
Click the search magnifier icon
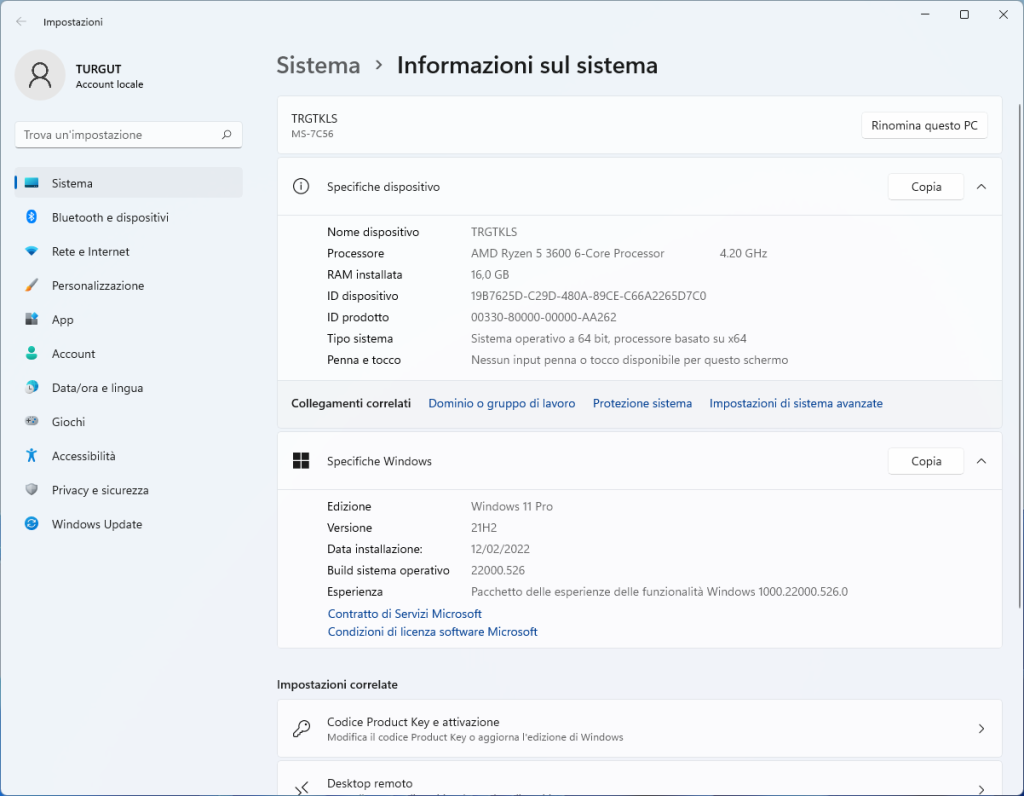click(227, 135)
